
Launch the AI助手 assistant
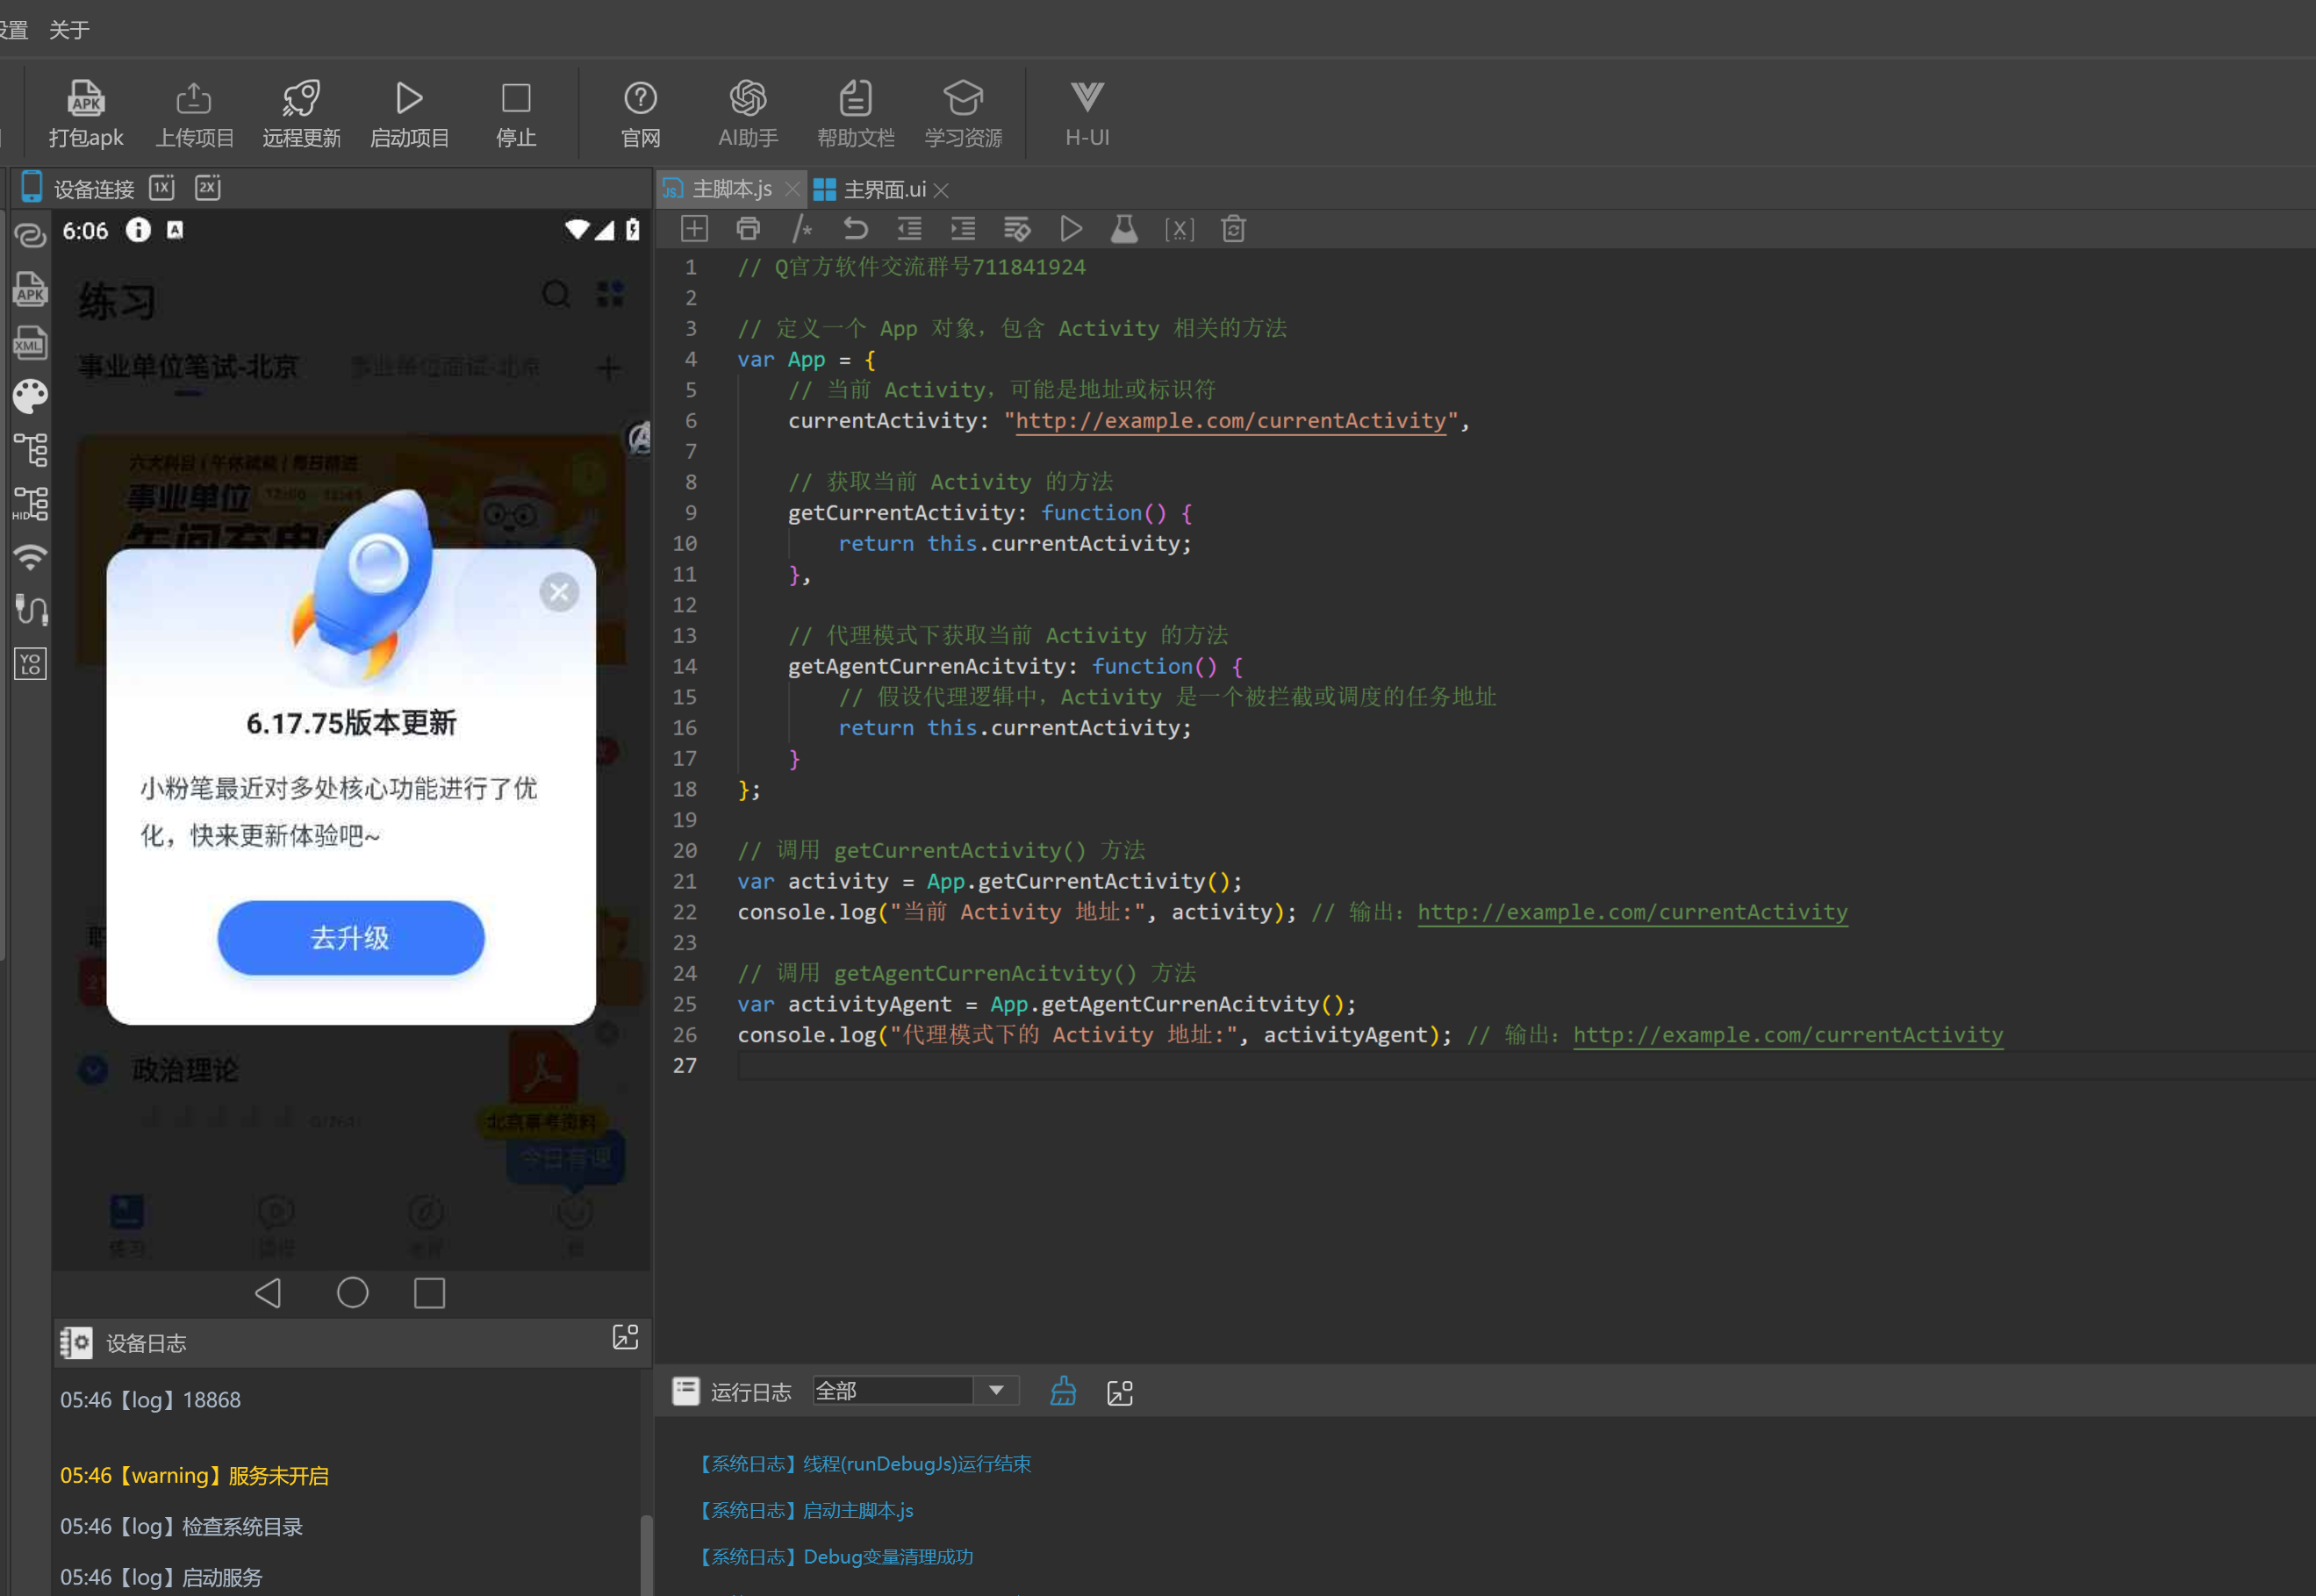click(748, 114)
